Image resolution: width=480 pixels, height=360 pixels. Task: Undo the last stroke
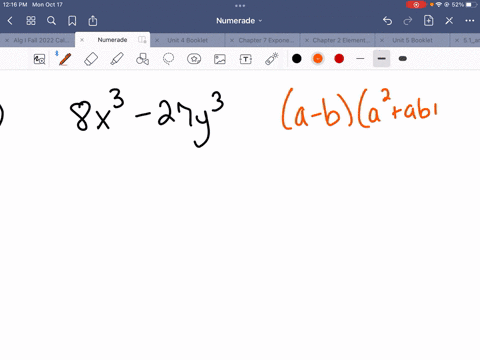coord(387,21)
